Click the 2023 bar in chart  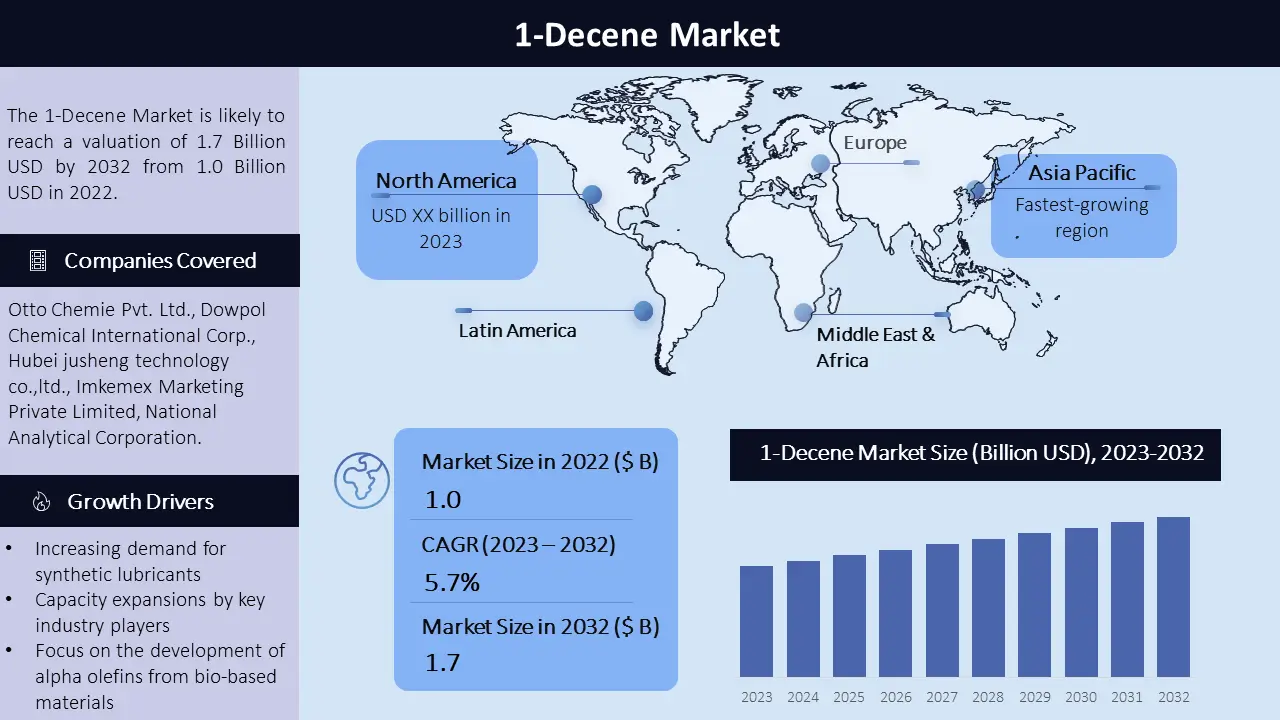[757, 621]
